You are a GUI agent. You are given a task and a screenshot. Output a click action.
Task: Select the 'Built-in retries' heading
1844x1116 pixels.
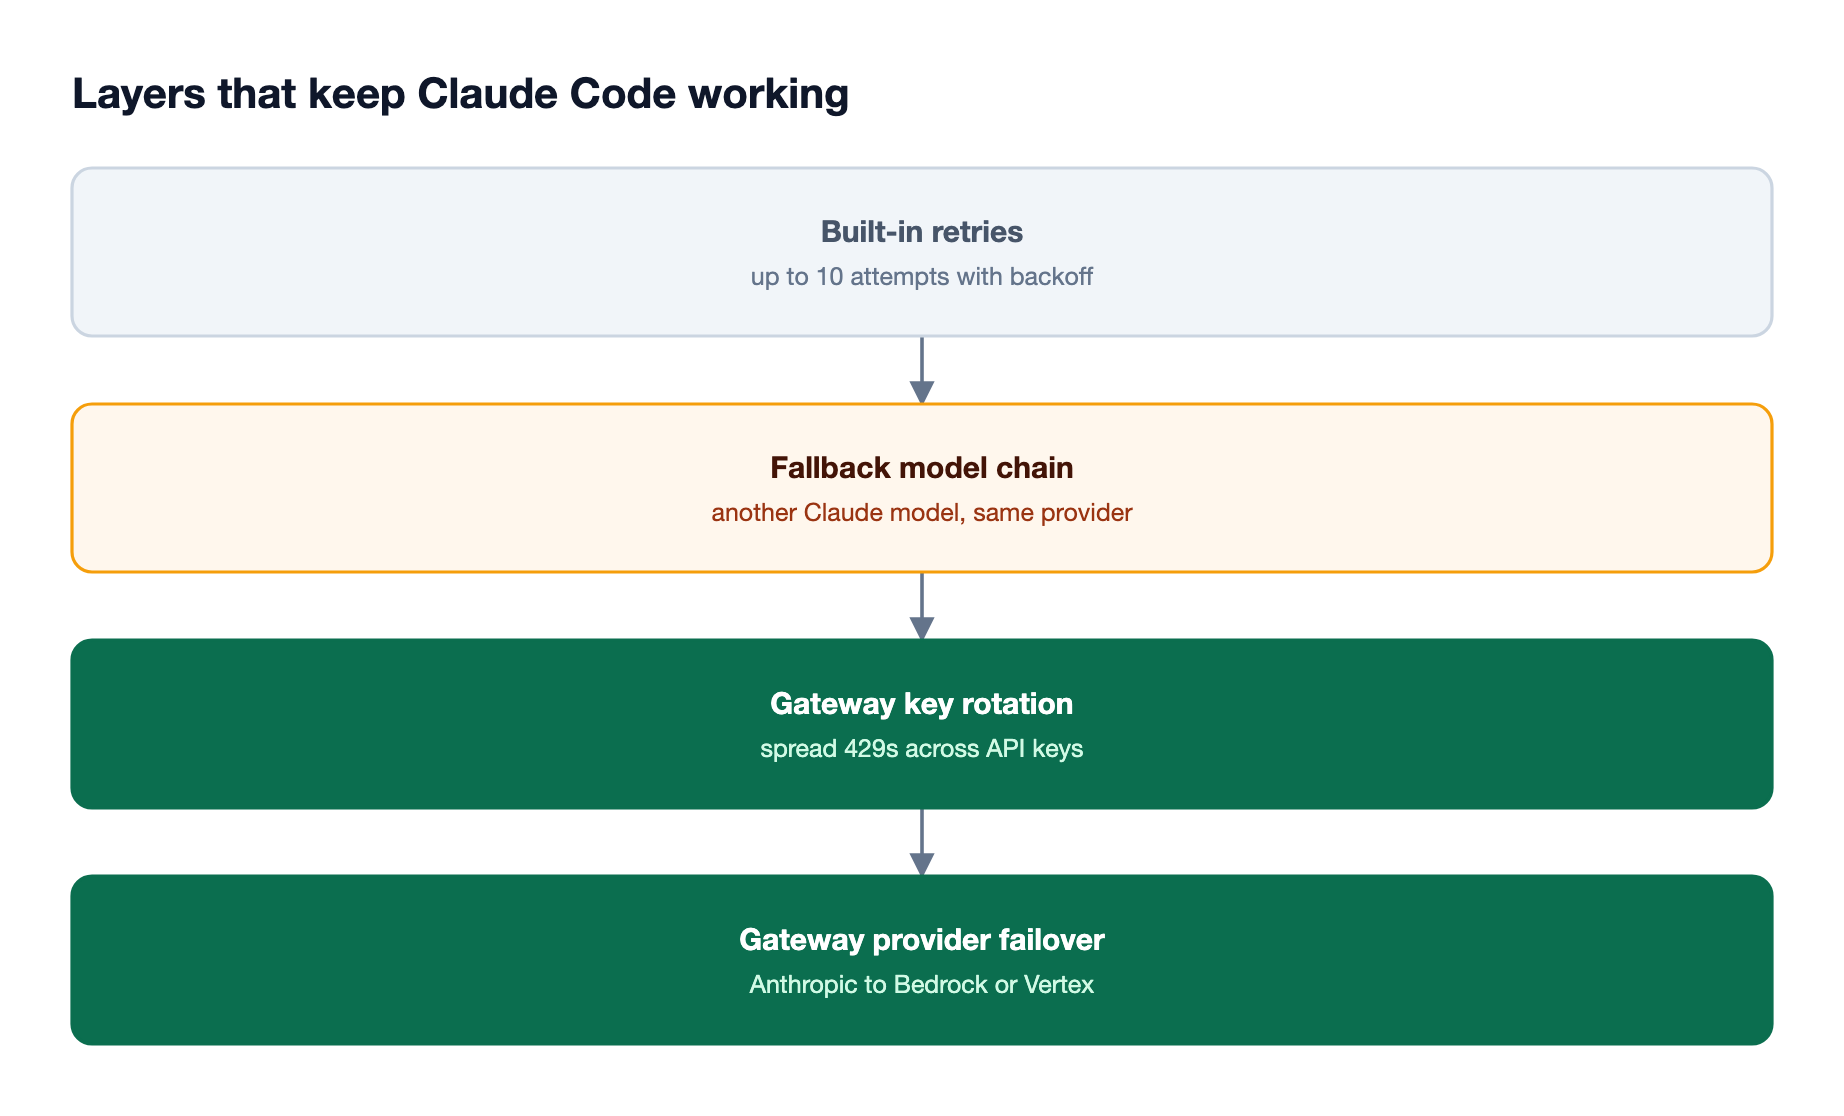pyautogui.click(x=922, y=232)
